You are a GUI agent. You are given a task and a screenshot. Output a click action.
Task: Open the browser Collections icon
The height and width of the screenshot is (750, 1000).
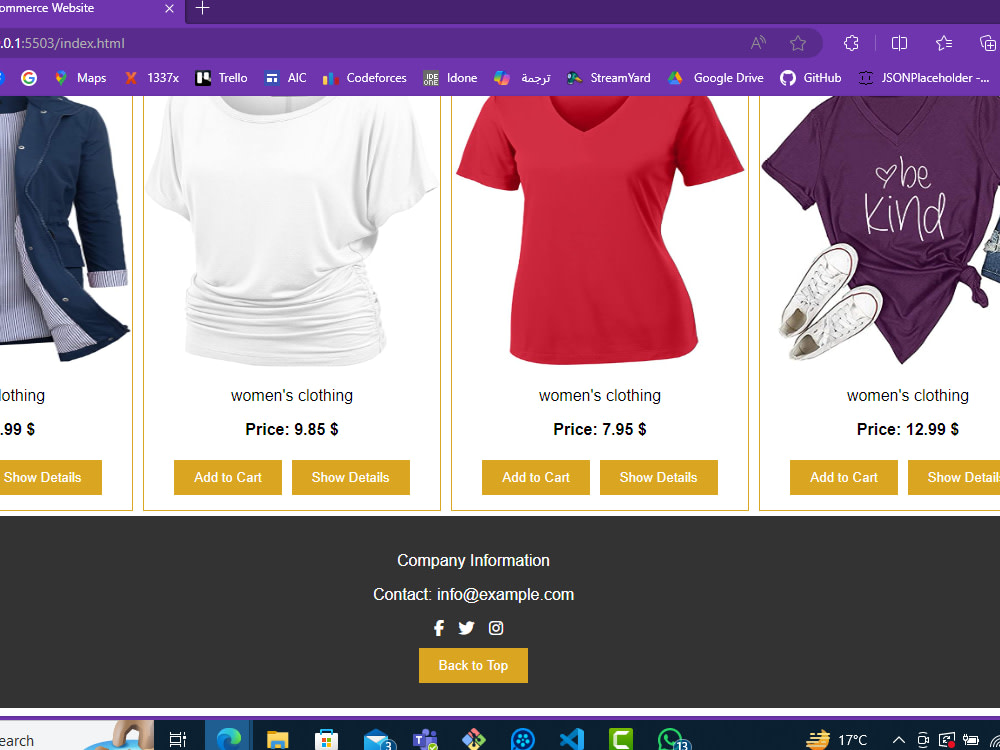[944, 43]
